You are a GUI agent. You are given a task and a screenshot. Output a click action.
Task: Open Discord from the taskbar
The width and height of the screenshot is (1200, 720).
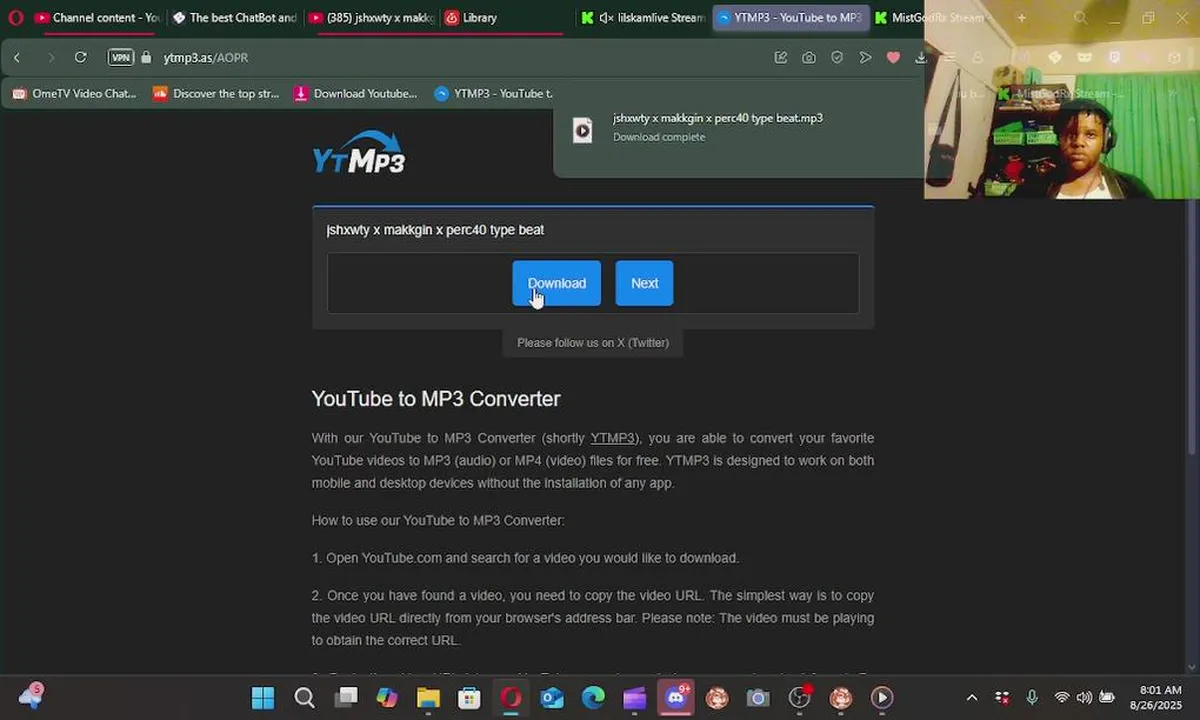pos(676,698)
